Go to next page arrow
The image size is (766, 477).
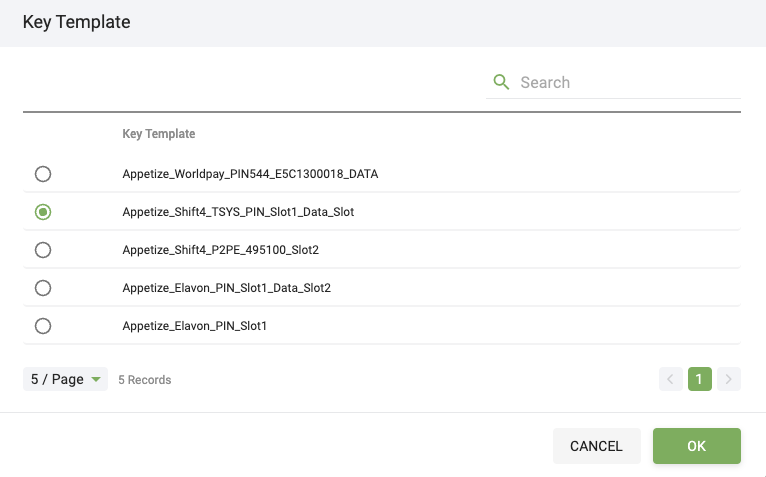click(x=729, y=379)
